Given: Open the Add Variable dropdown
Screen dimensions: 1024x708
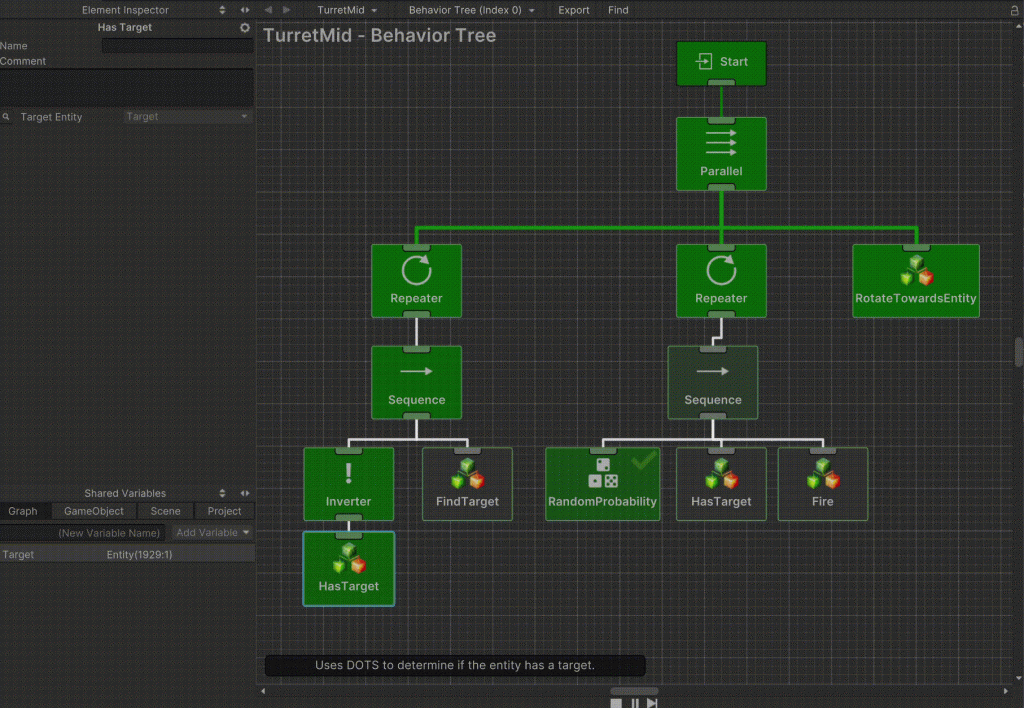Looking at the screenshot, I should (212, 533).
